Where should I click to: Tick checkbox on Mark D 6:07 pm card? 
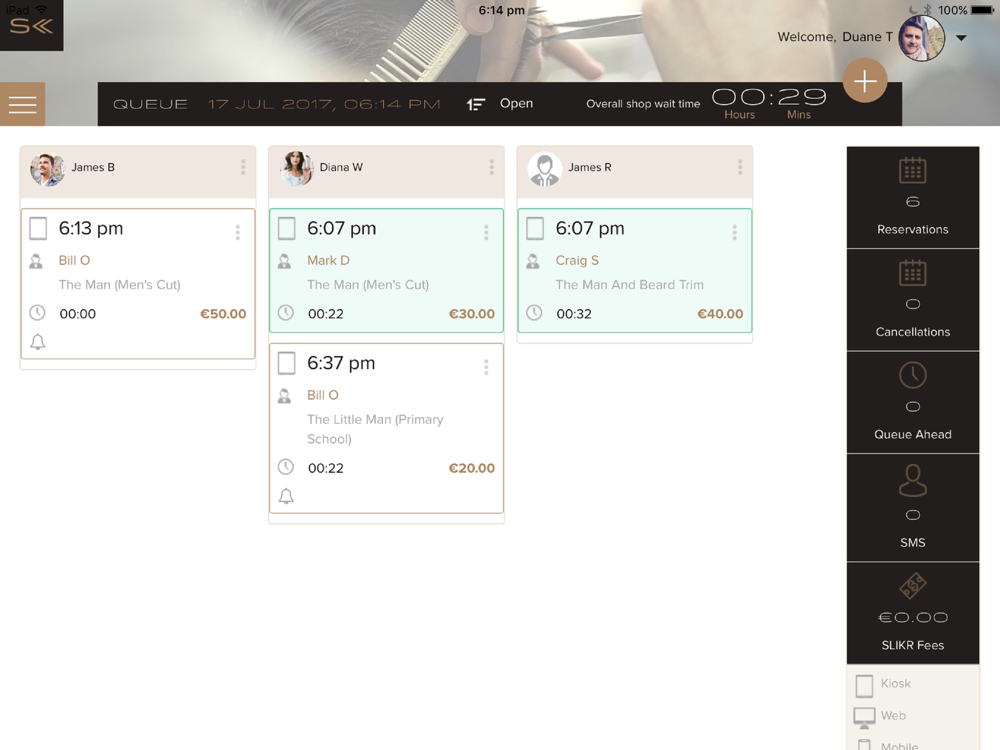[x=286, y=228]
